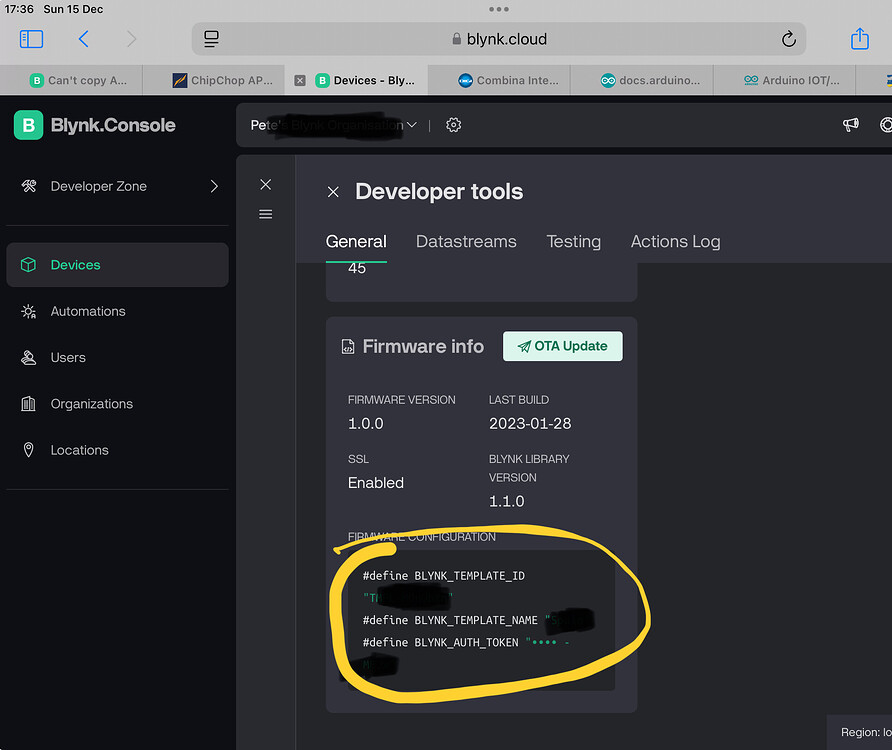Switch to the docs.arduino browser tab

tap(639, 80)
